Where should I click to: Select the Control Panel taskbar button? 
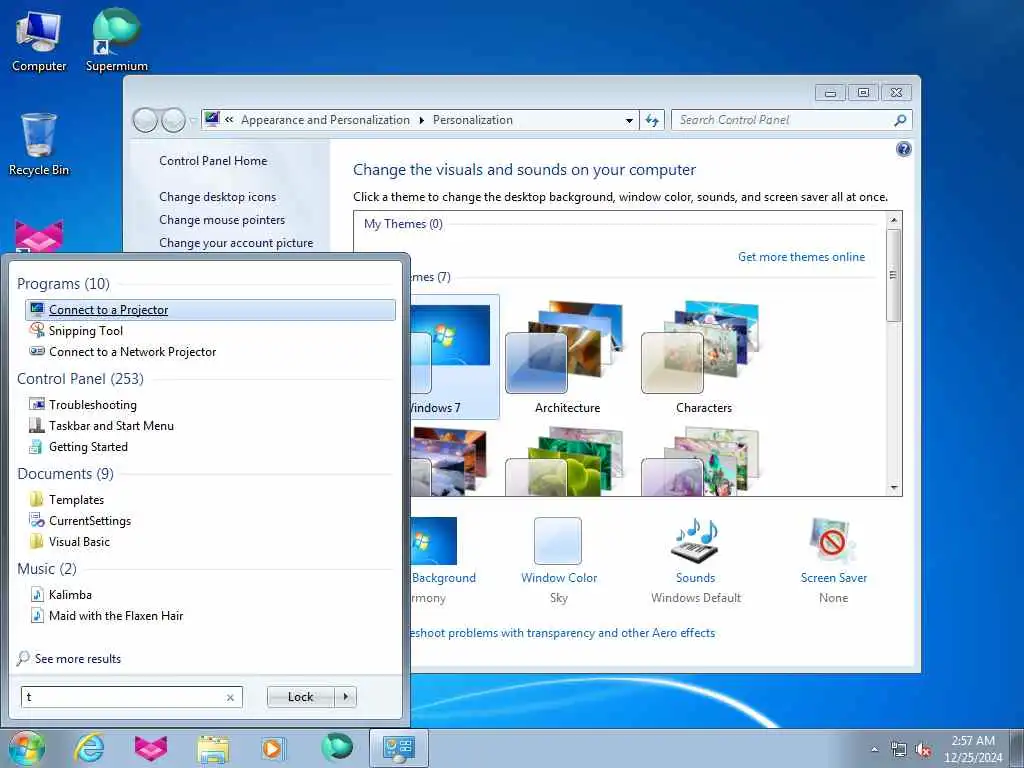pos(399,748)
